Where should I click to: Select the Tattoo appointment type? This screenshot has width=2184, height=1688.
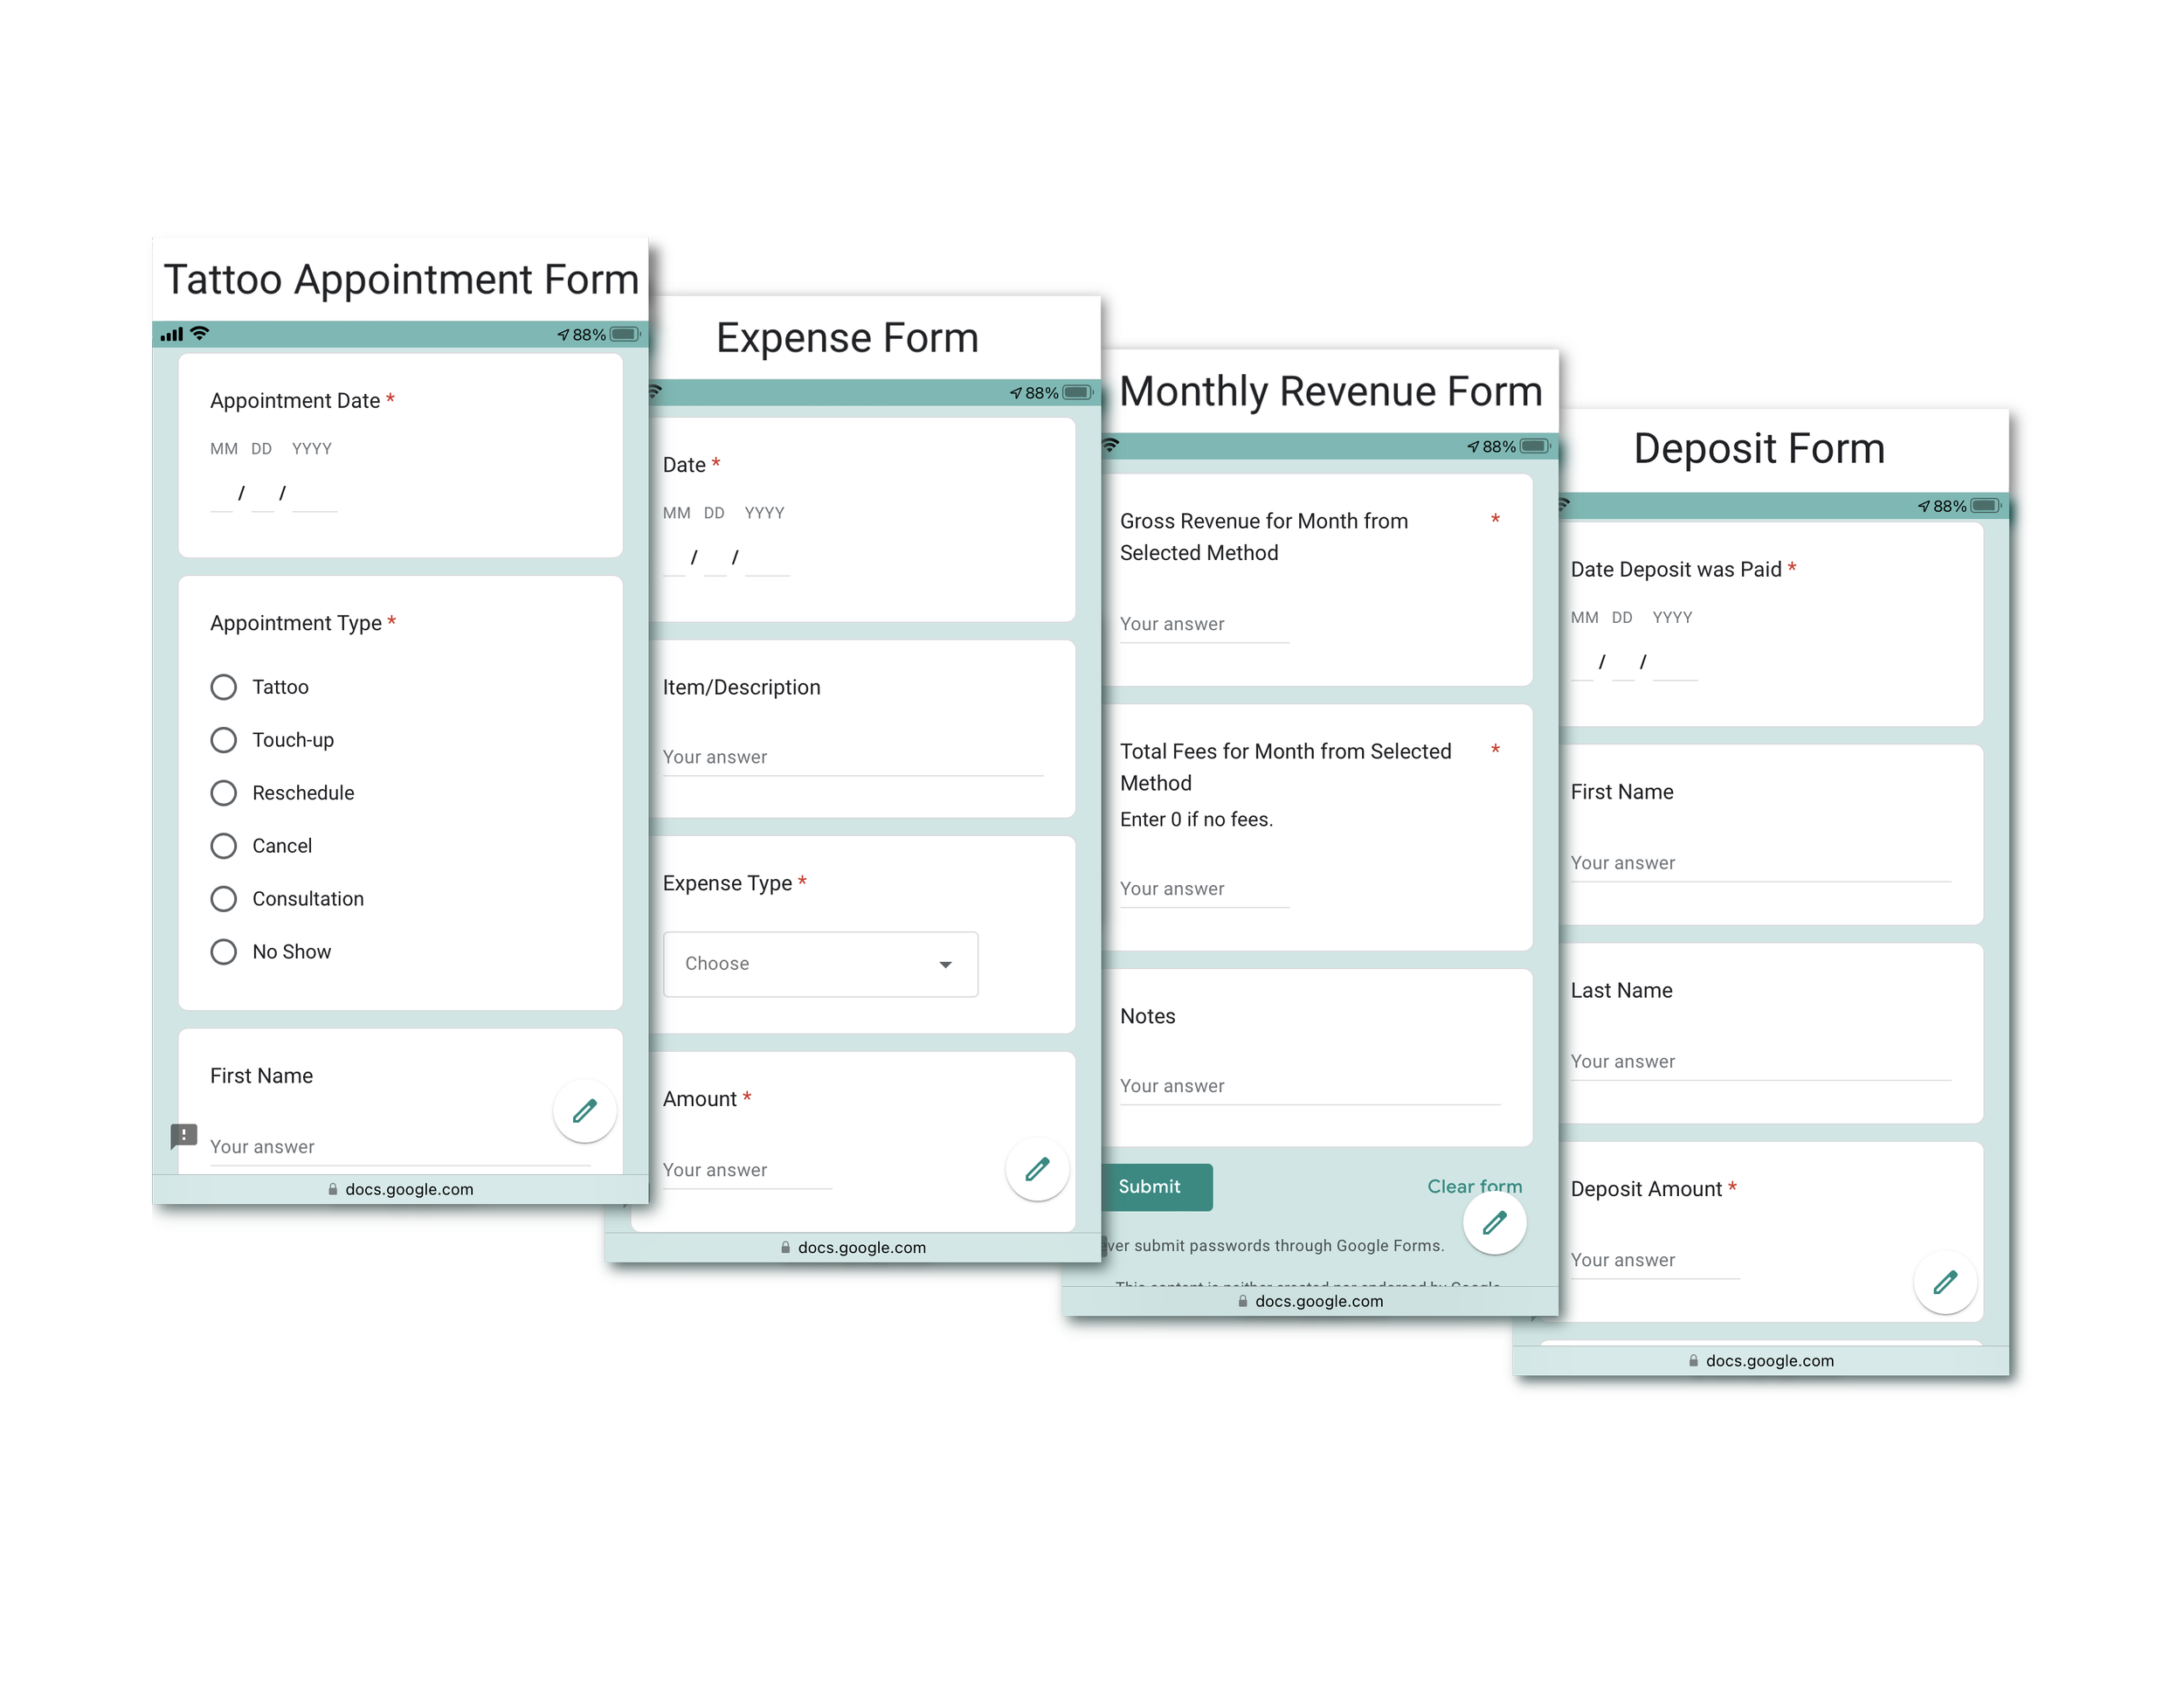224,687
